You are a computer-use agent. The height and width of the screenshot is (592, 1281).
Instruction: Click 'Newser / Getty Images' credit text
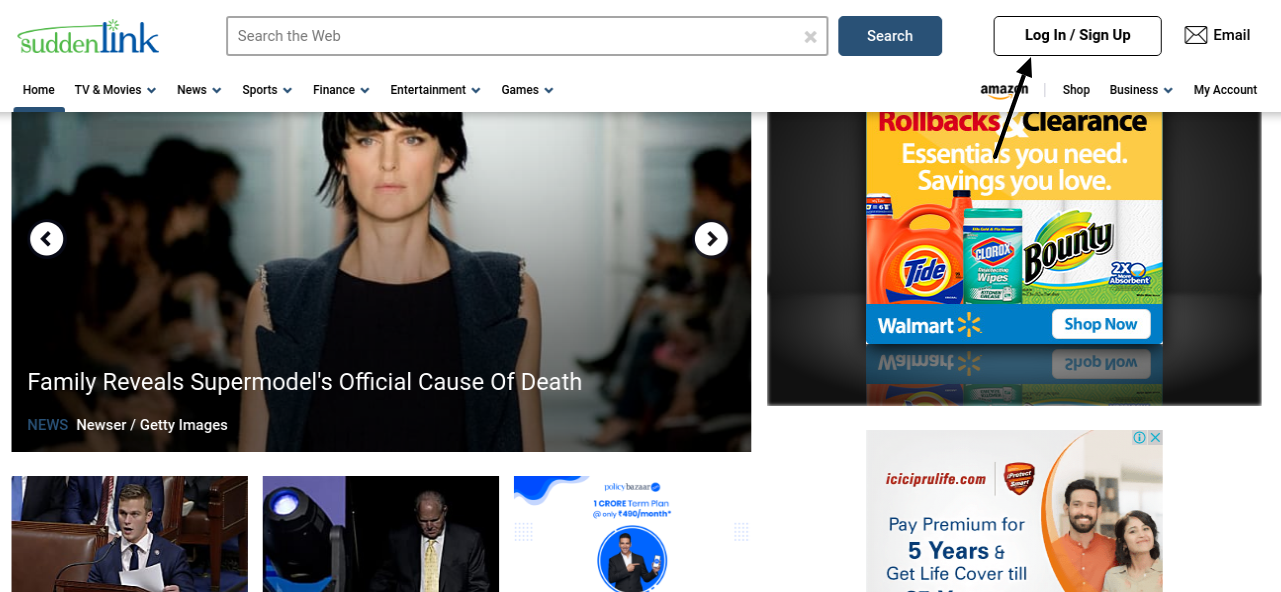tap(152, 425)
